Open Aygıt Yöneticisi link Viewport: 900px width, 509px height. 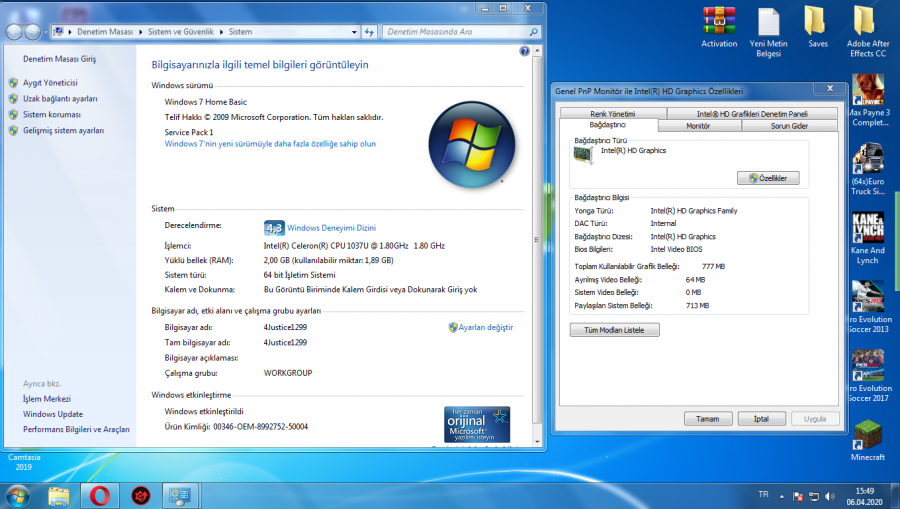click(50, 83)
